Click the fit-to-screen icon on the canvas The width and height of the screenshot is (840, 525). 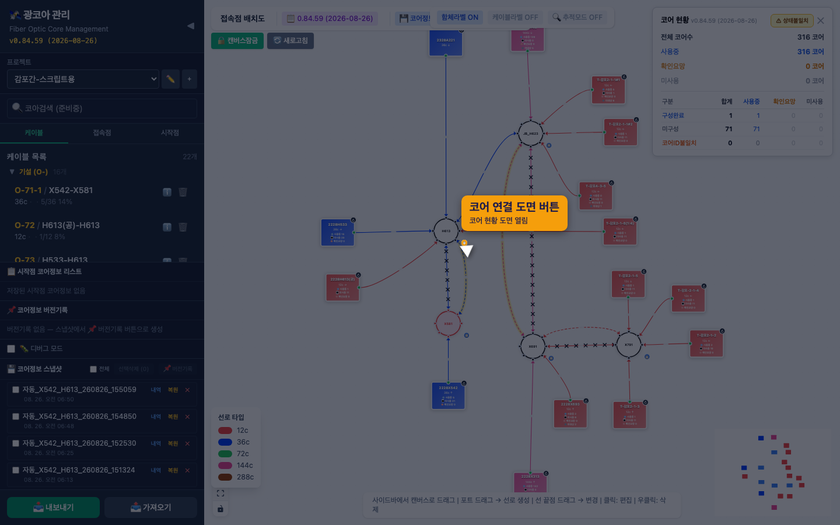click(x=220, y=493)
